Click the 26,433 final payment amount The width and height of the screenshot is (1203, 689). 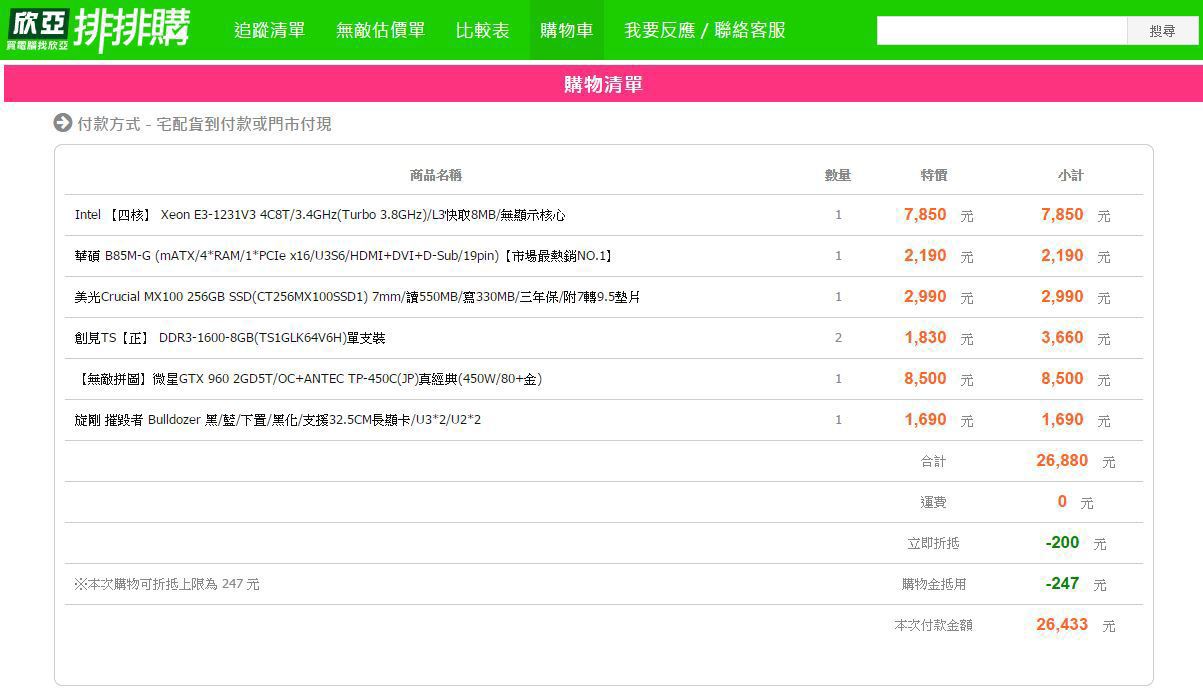click(1062, 624)
